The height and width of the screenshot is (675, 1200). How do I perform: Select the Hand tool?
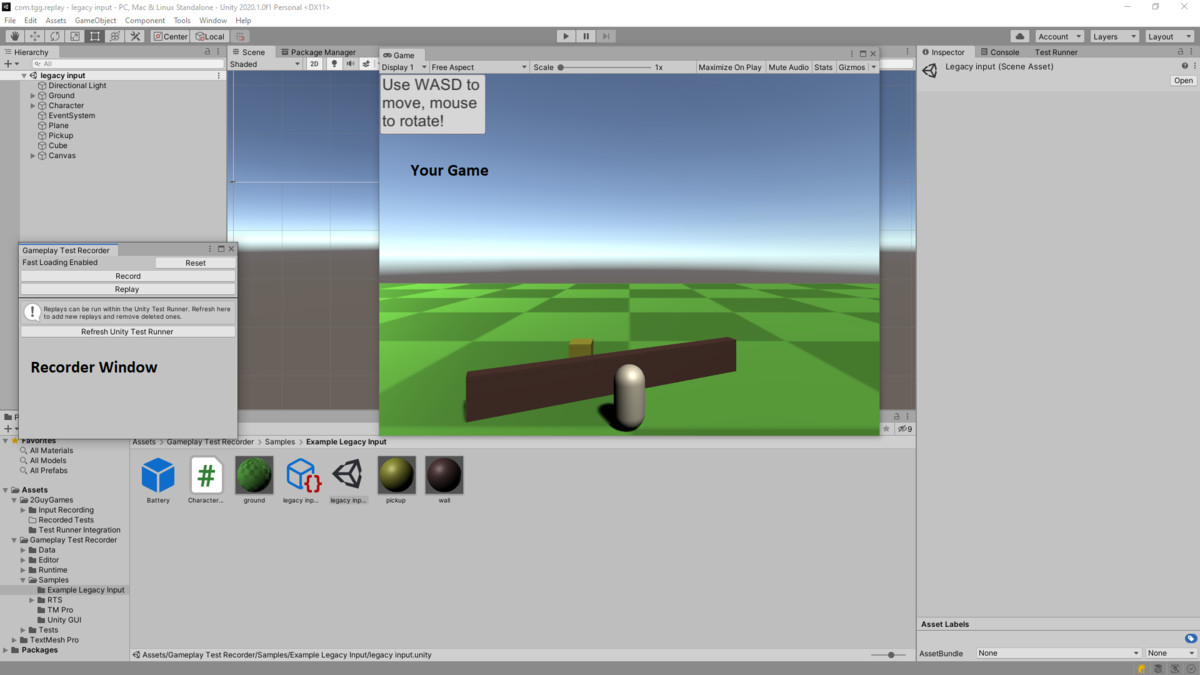coord(14,36)
